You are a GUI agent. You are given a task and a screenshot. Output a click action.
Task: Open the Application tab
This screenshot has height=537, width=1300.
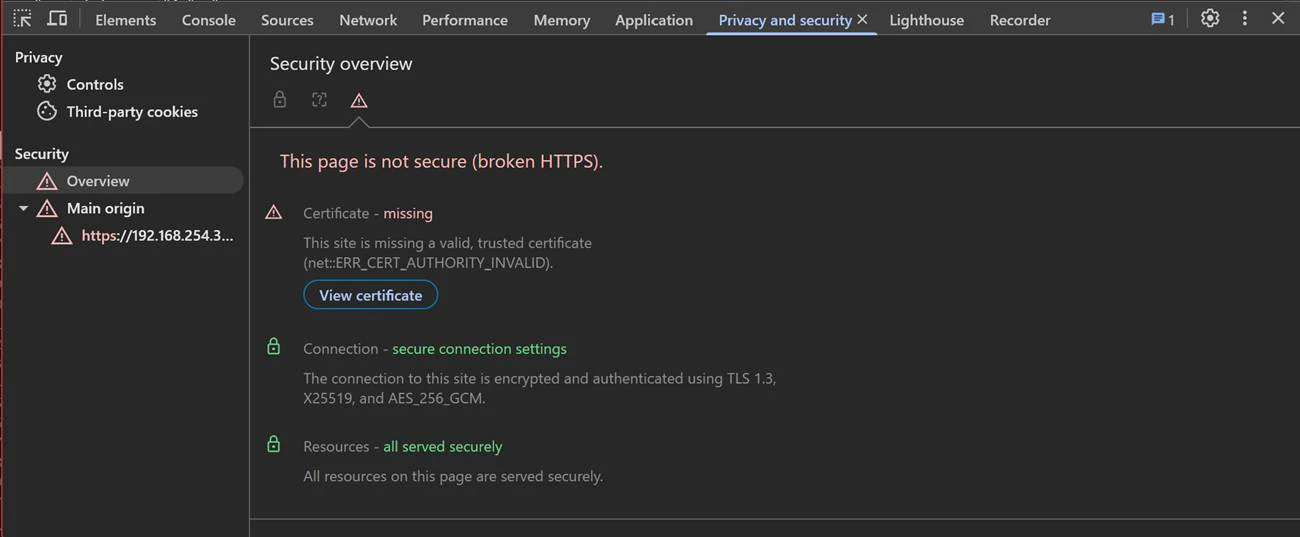click(x=654, y=20)
